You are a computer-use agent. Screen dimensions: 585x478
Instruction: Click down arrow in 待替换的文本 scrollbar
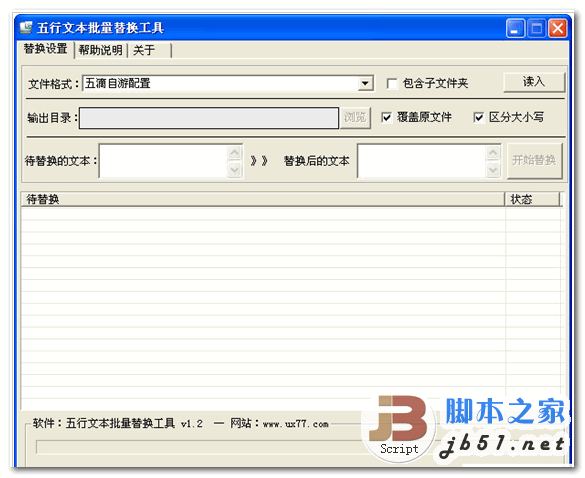(235, 170)
